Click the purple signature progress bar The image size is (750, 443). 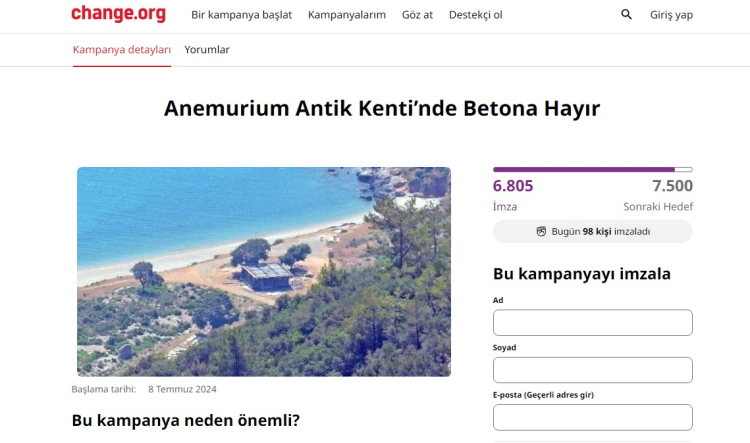(593, 169)
